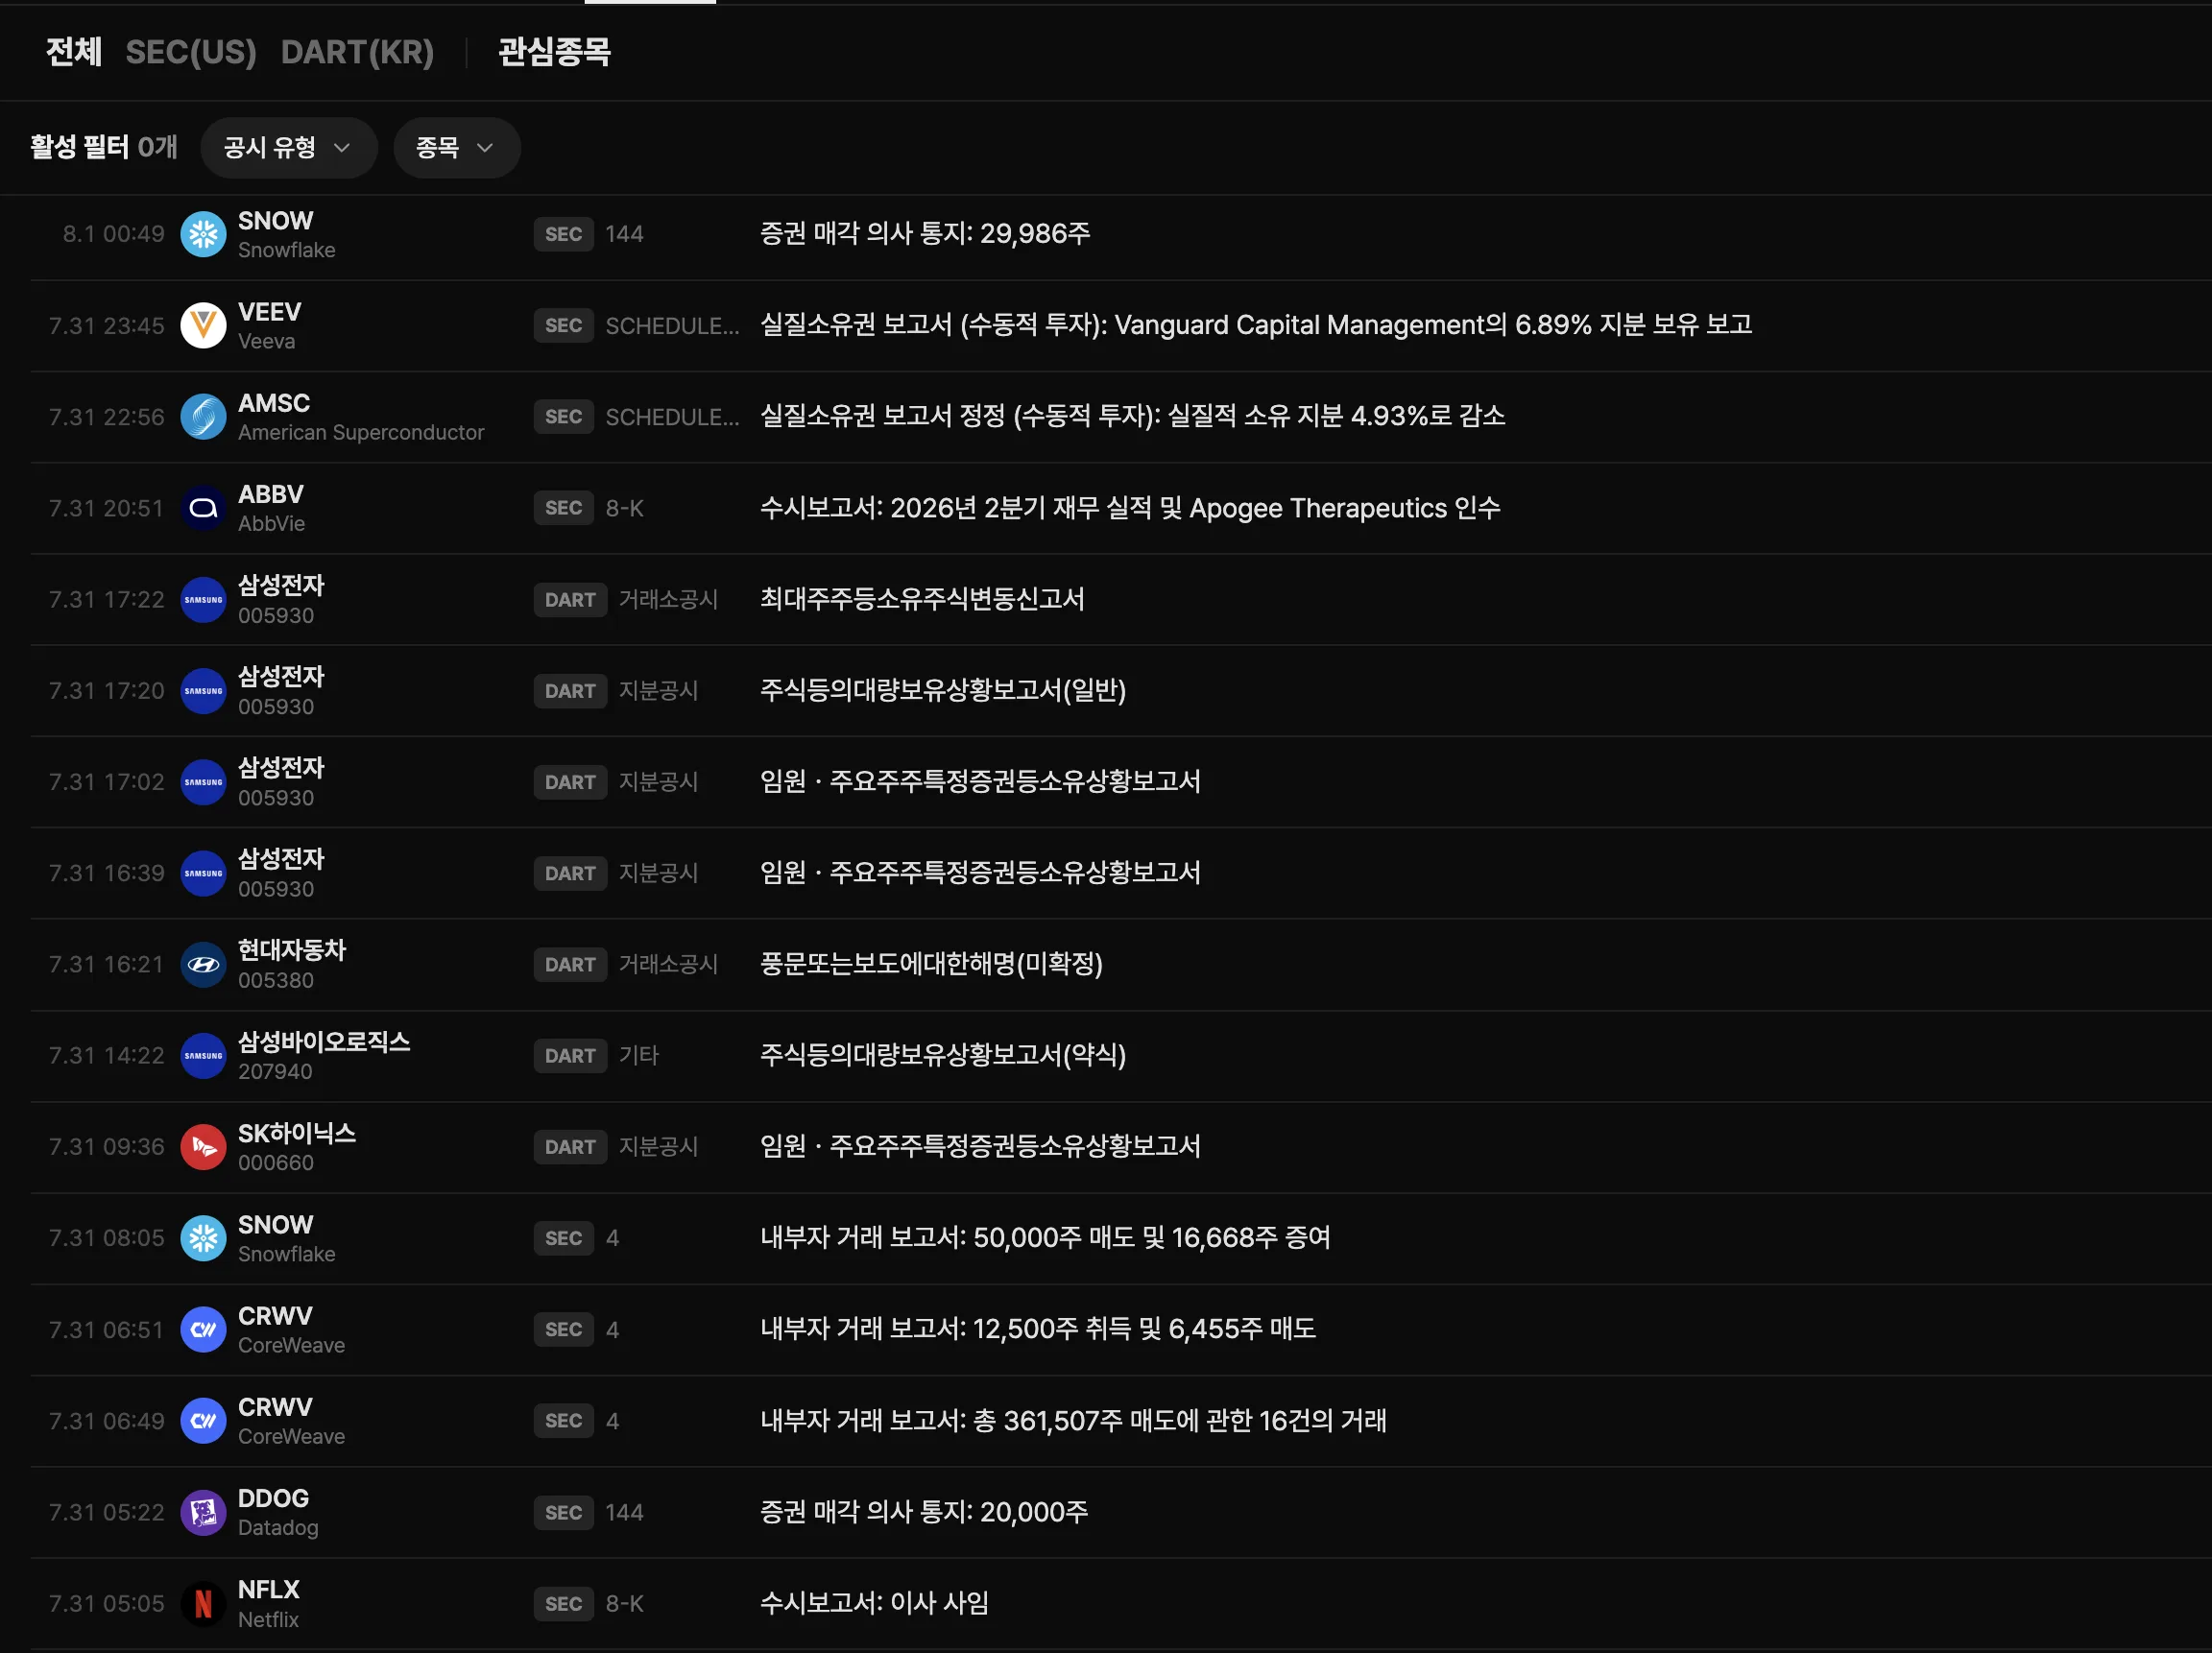Select the 현대자동차 stock name
The image size is (2212, 1653).
click(292, 950)
